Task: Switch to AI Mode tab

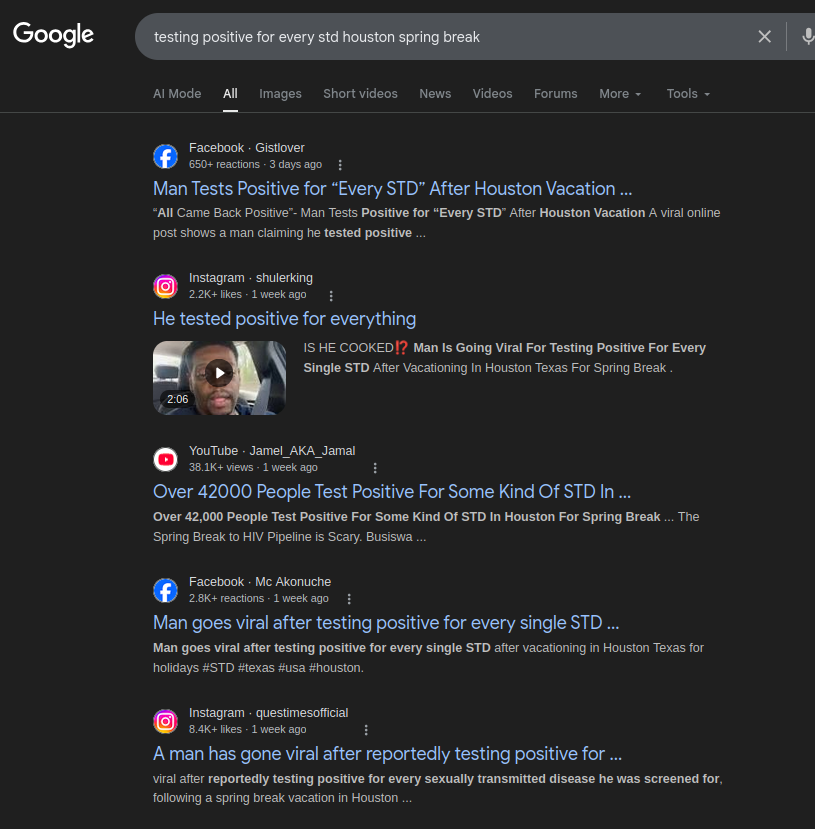Action: [177, 94]
